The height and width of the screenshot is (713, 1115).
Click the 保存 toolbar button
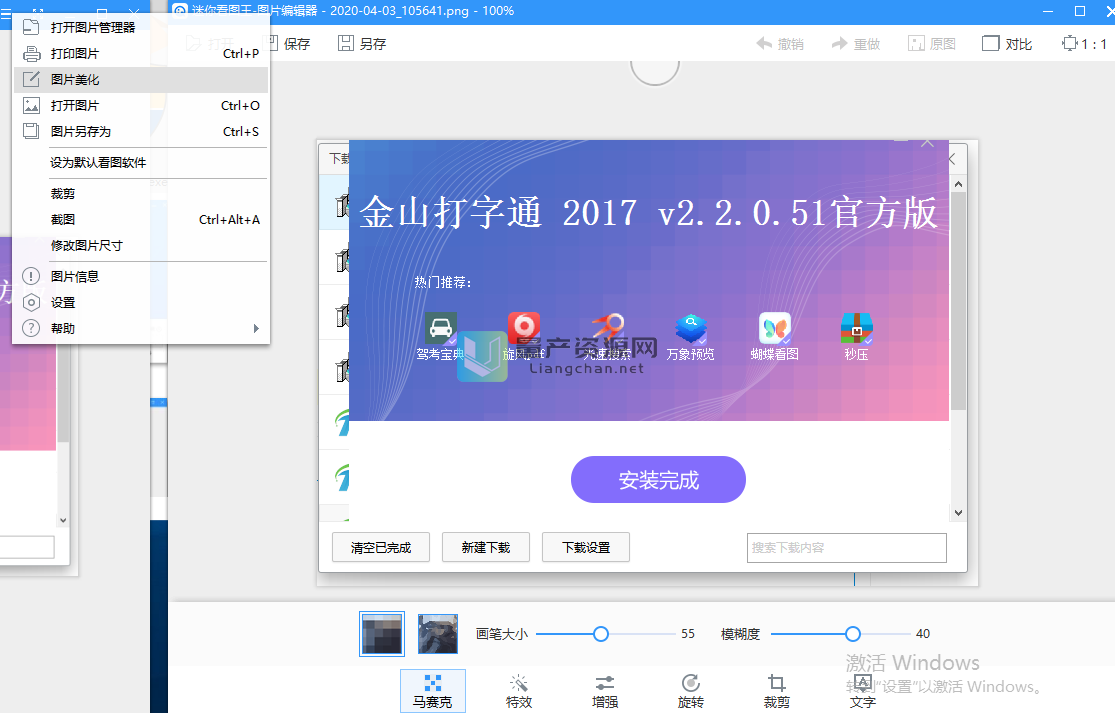(x=289, y=44)
